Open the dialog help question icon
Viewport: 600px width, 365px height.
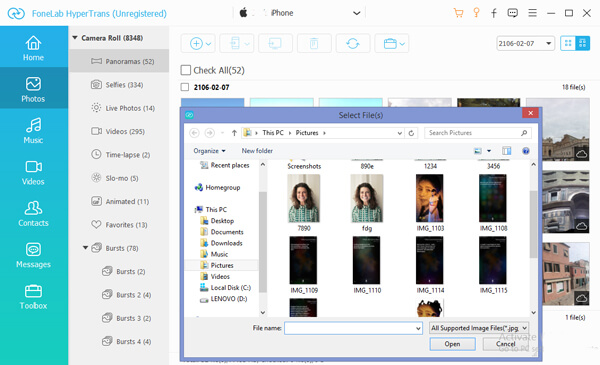pyautogui.click(x=526, y=151)
